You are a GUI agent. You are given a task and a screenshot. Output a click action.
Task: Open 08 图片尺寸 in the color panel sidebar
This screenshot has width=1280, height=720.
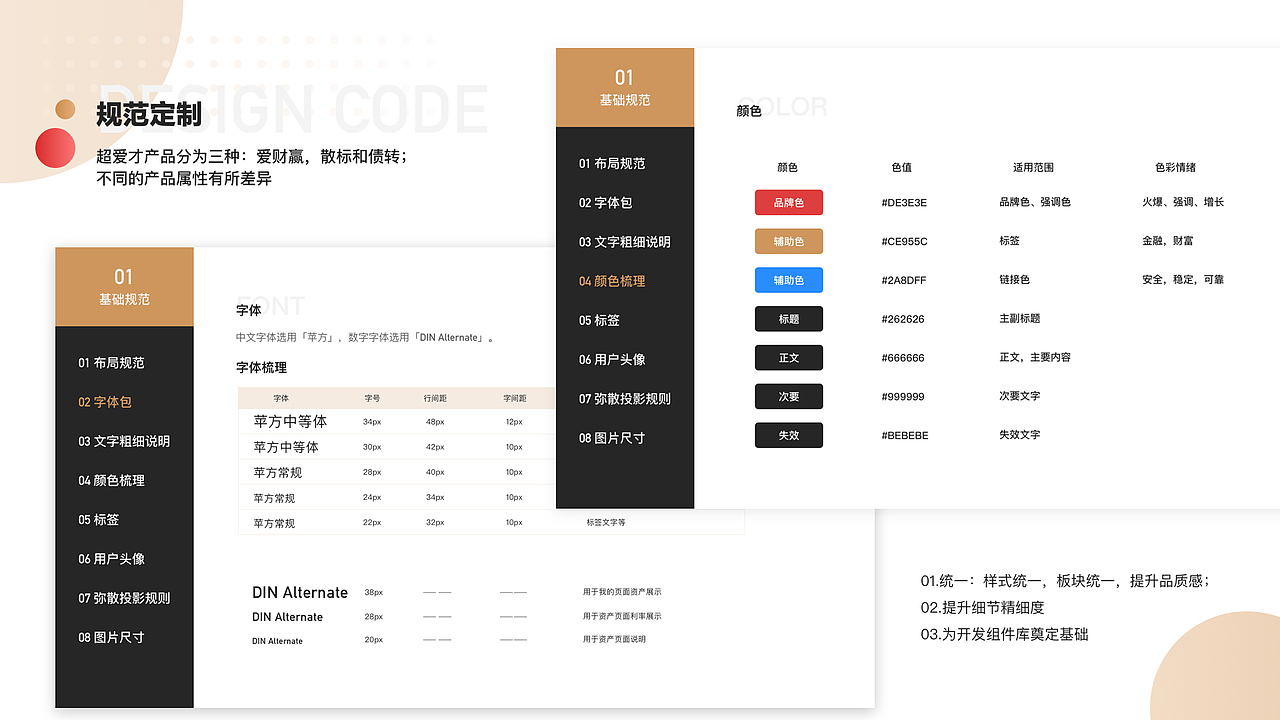tap(611, 438)
